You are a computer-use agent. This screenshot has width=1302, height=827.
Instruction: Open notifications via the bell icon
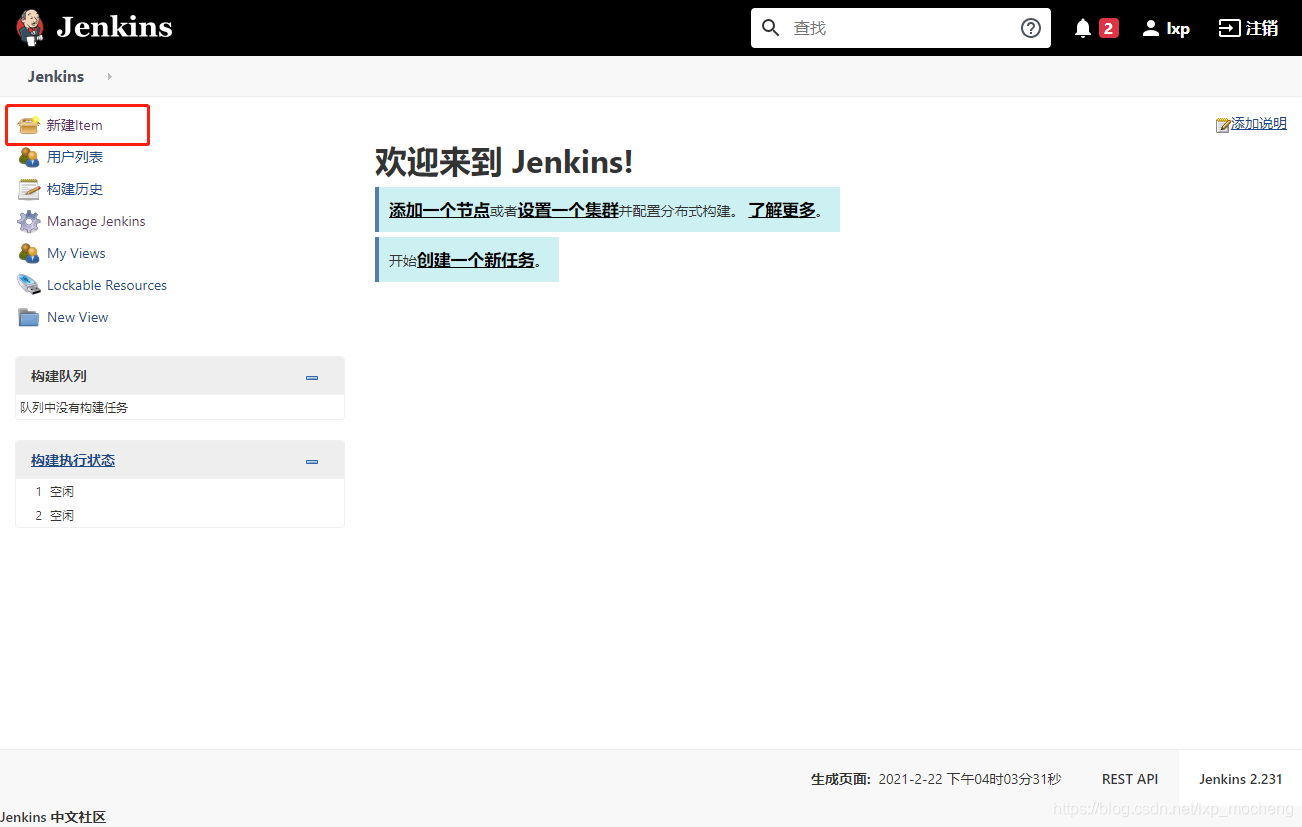[x=1083, y=28]
